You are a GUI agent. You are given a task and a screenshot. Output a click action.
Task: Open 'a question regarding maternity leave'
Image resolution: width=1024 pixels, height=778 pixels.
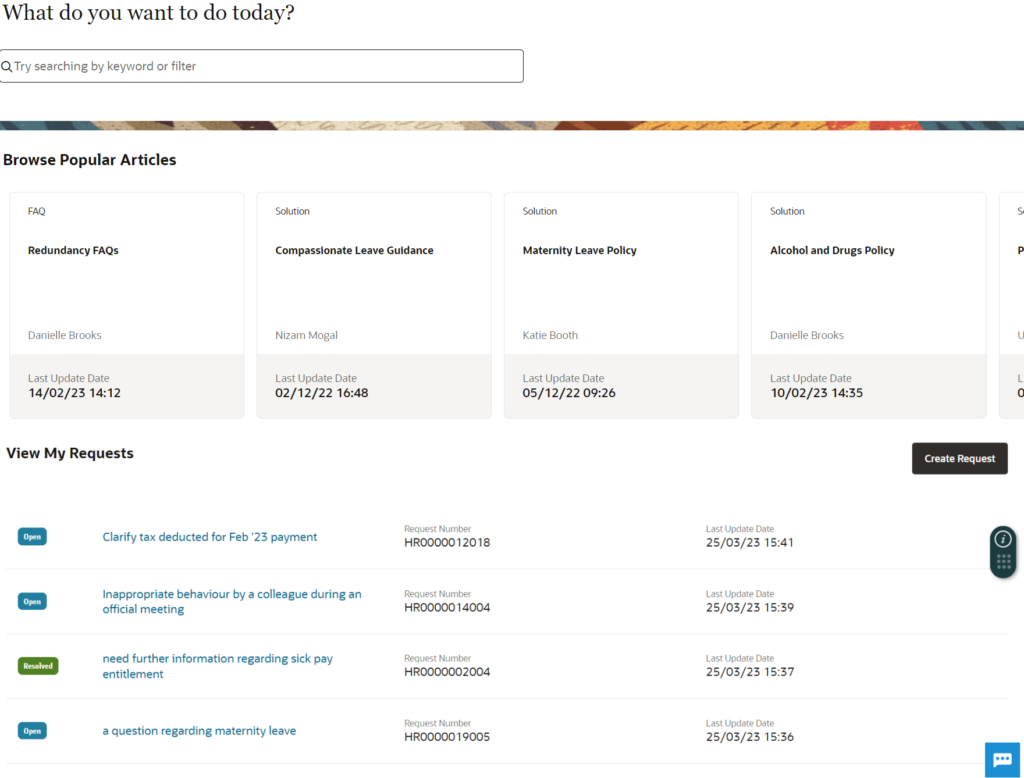[x=198, y=731]
